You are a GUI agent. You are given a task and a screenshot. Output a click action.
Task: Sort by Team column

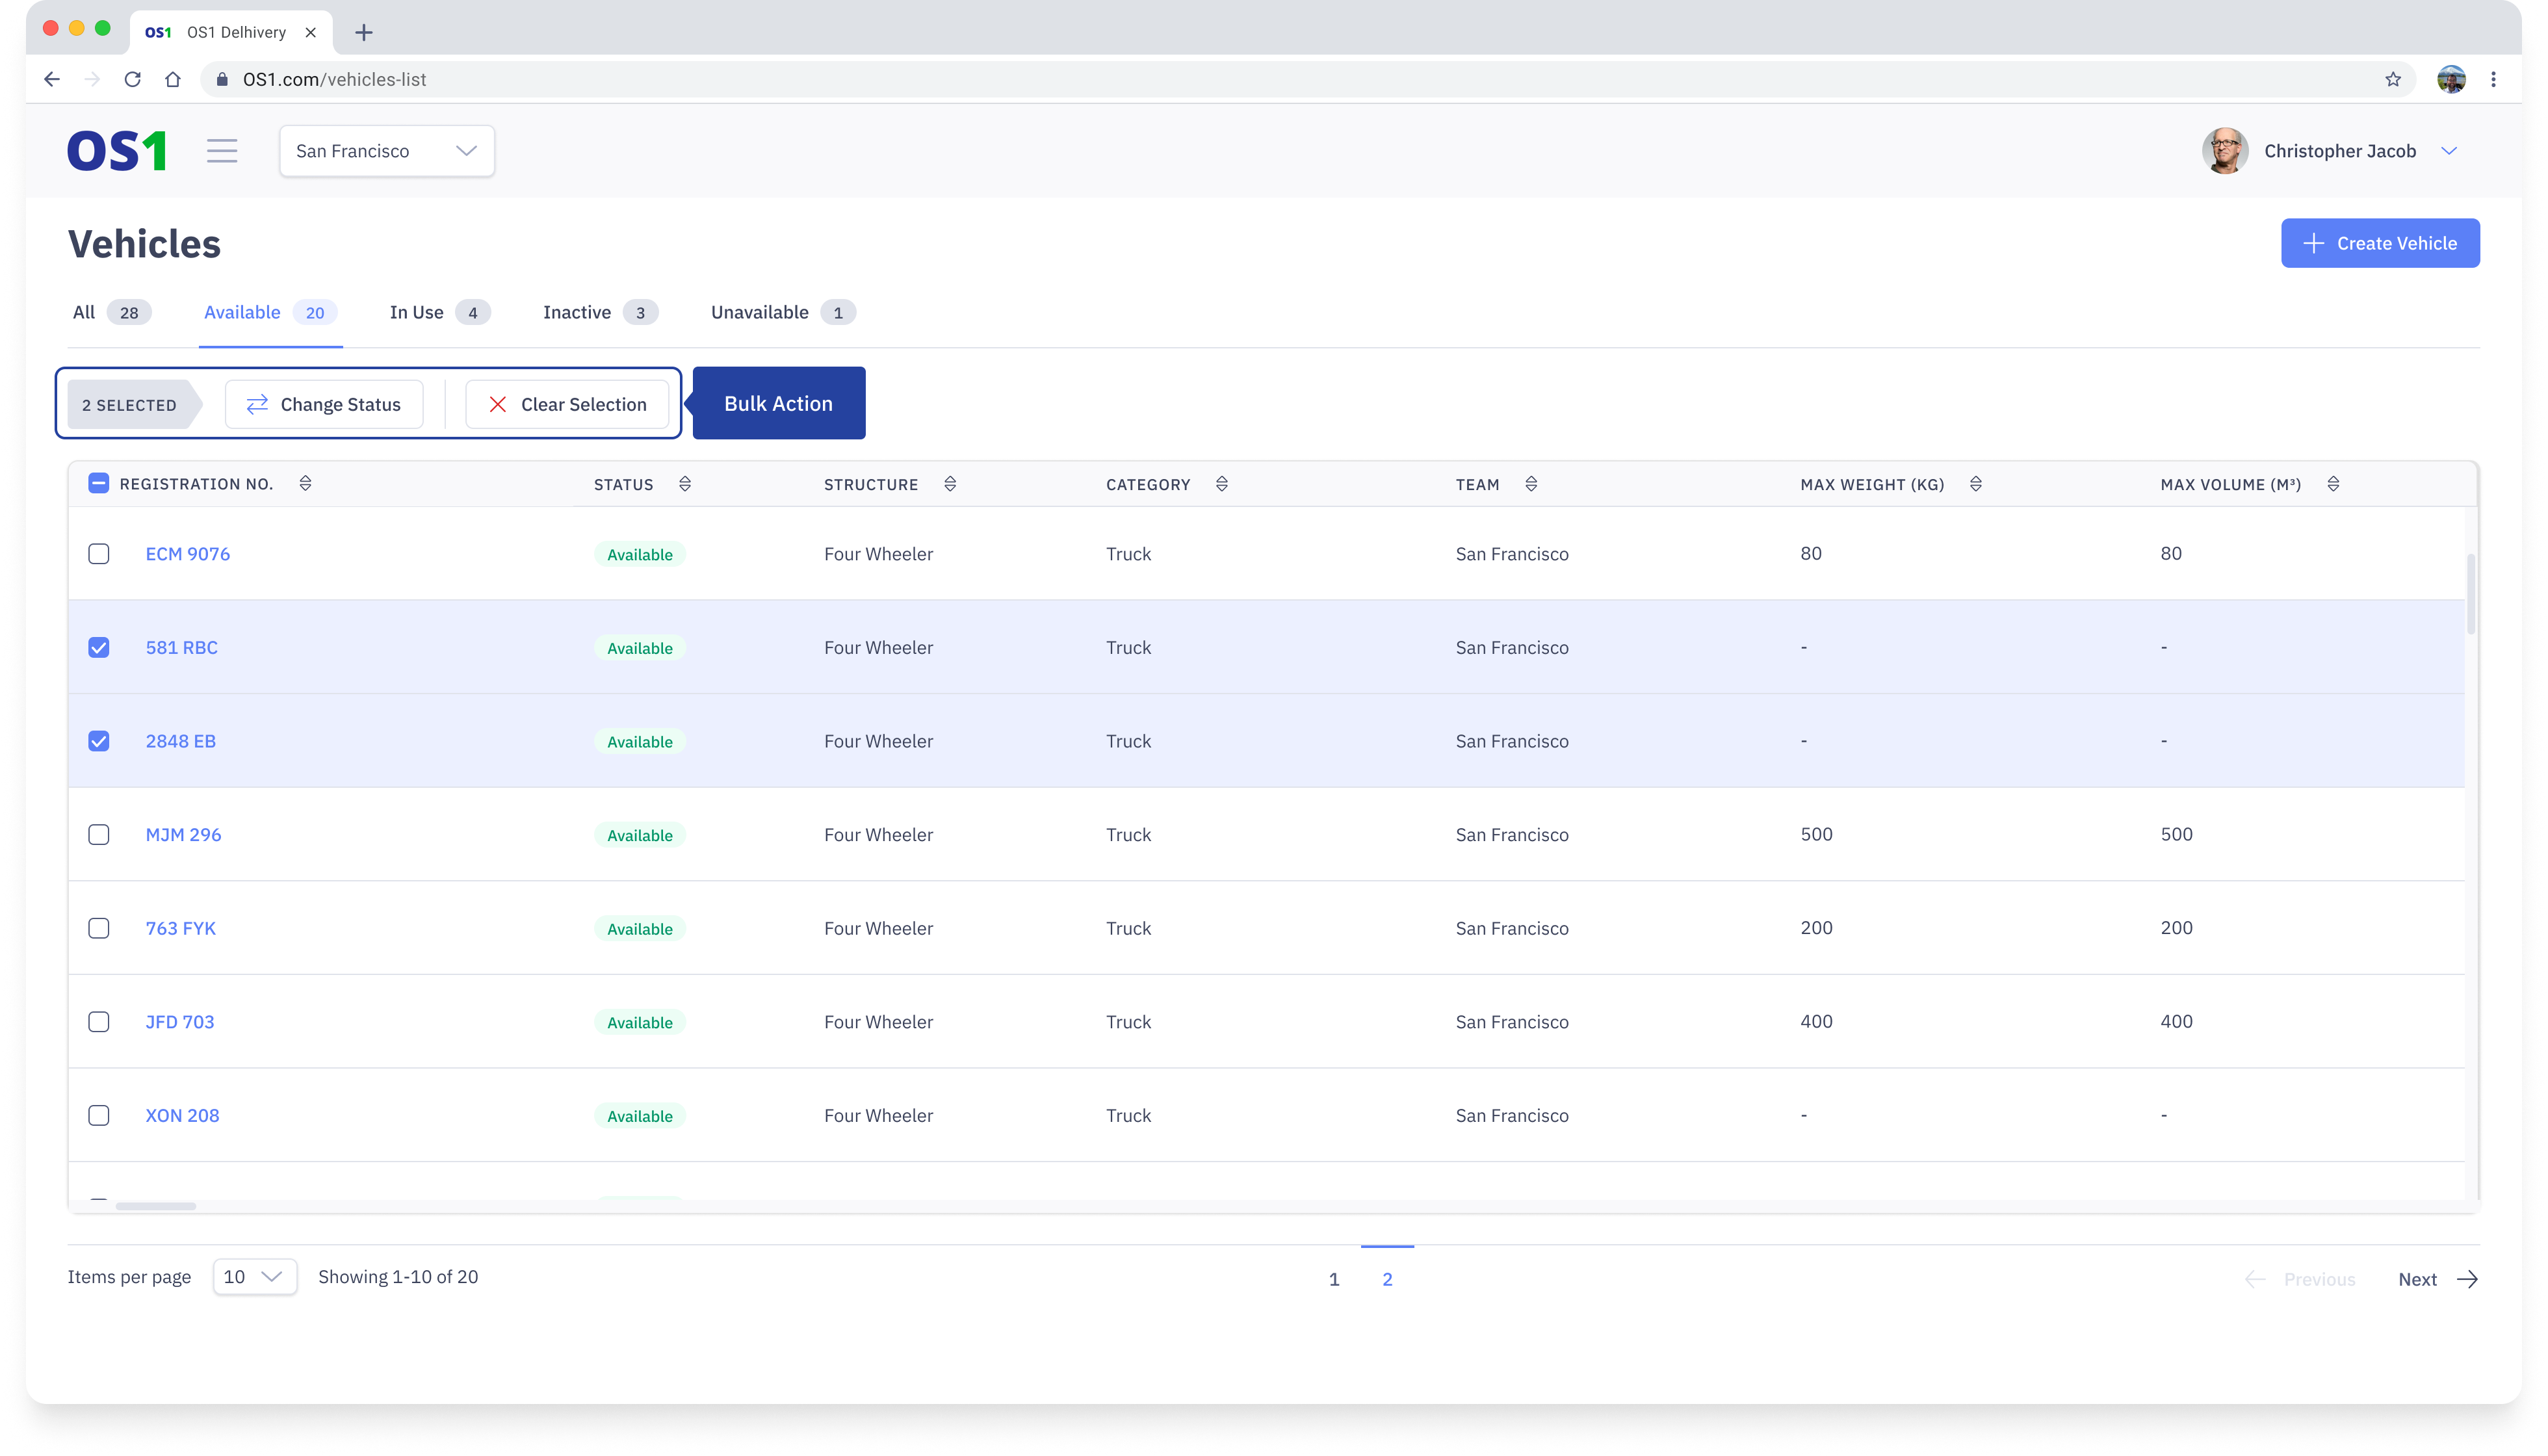1531,484
